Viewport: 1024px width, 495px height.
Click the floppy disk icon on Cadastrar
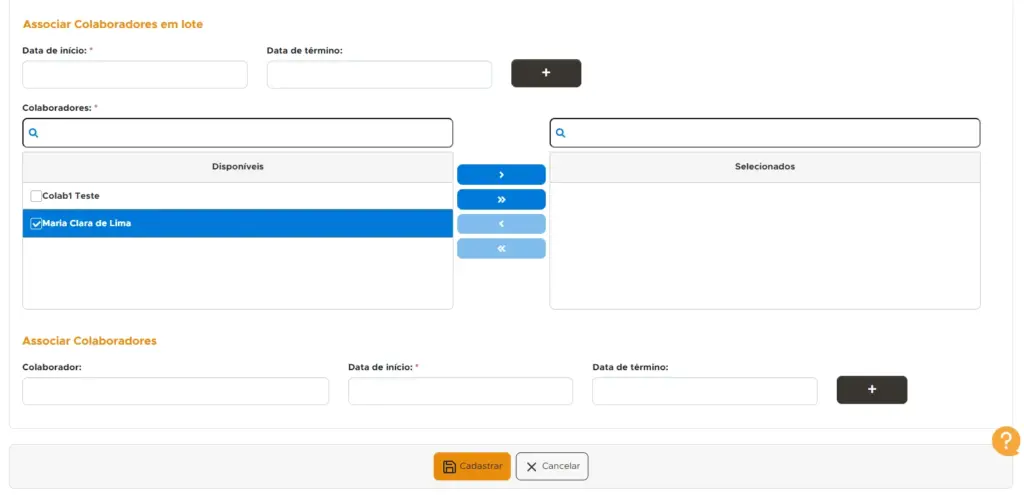coord(449,466)
